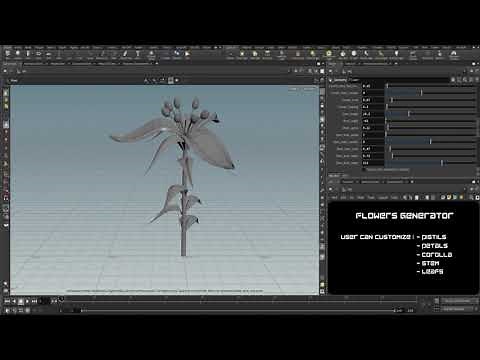Image resolution: width=480 pixels, height=360 pixels.
Task: Jump to first frame in playbar
Action: click(x=7, y=301)
